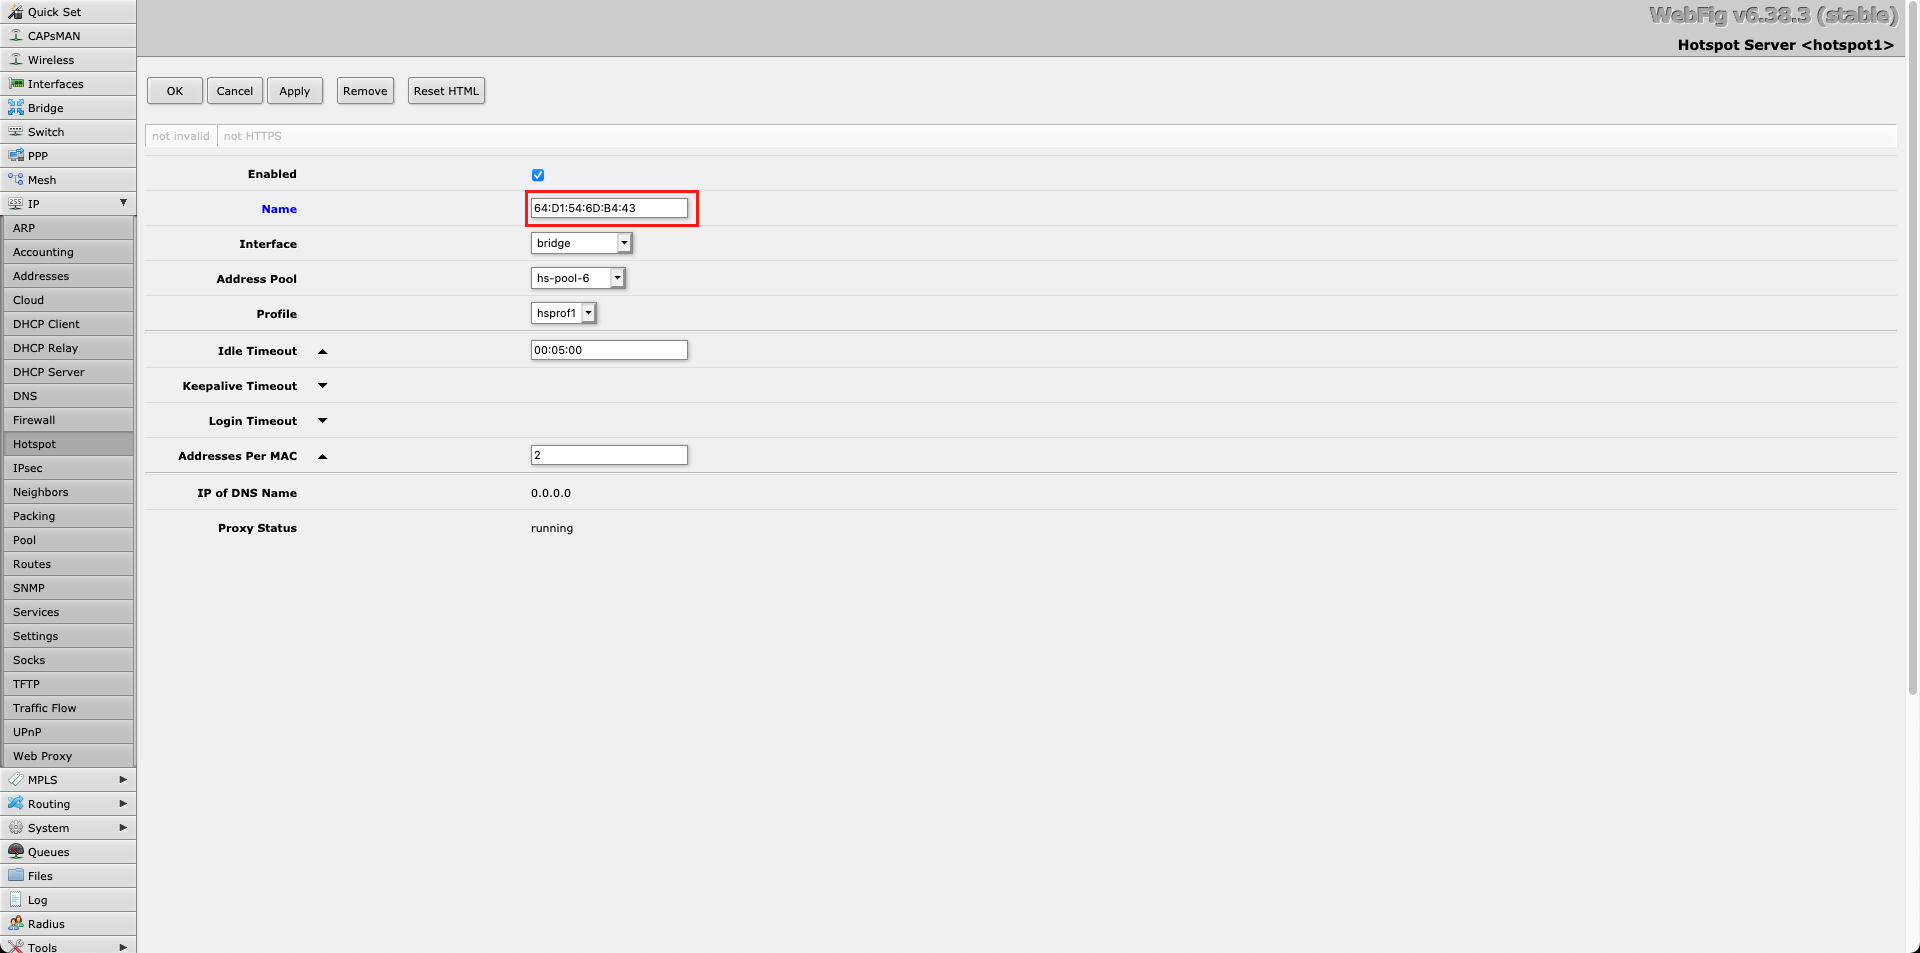Collapse the Addresses Per MAC field
Viewport: 1920px width, 953px height.
(x=322, y=456)
